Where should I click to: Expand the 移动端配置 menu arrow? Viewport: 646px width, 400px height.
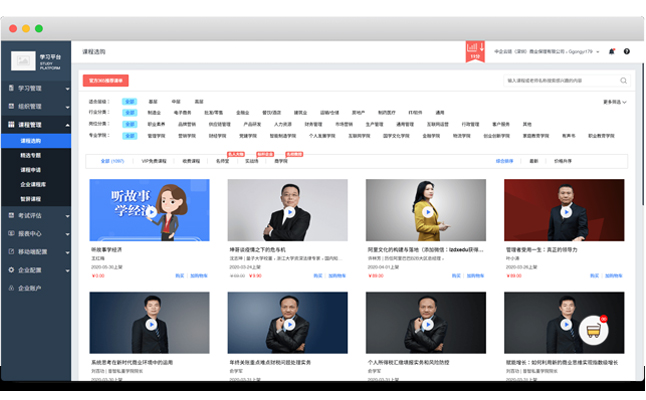tap(67, 252)
